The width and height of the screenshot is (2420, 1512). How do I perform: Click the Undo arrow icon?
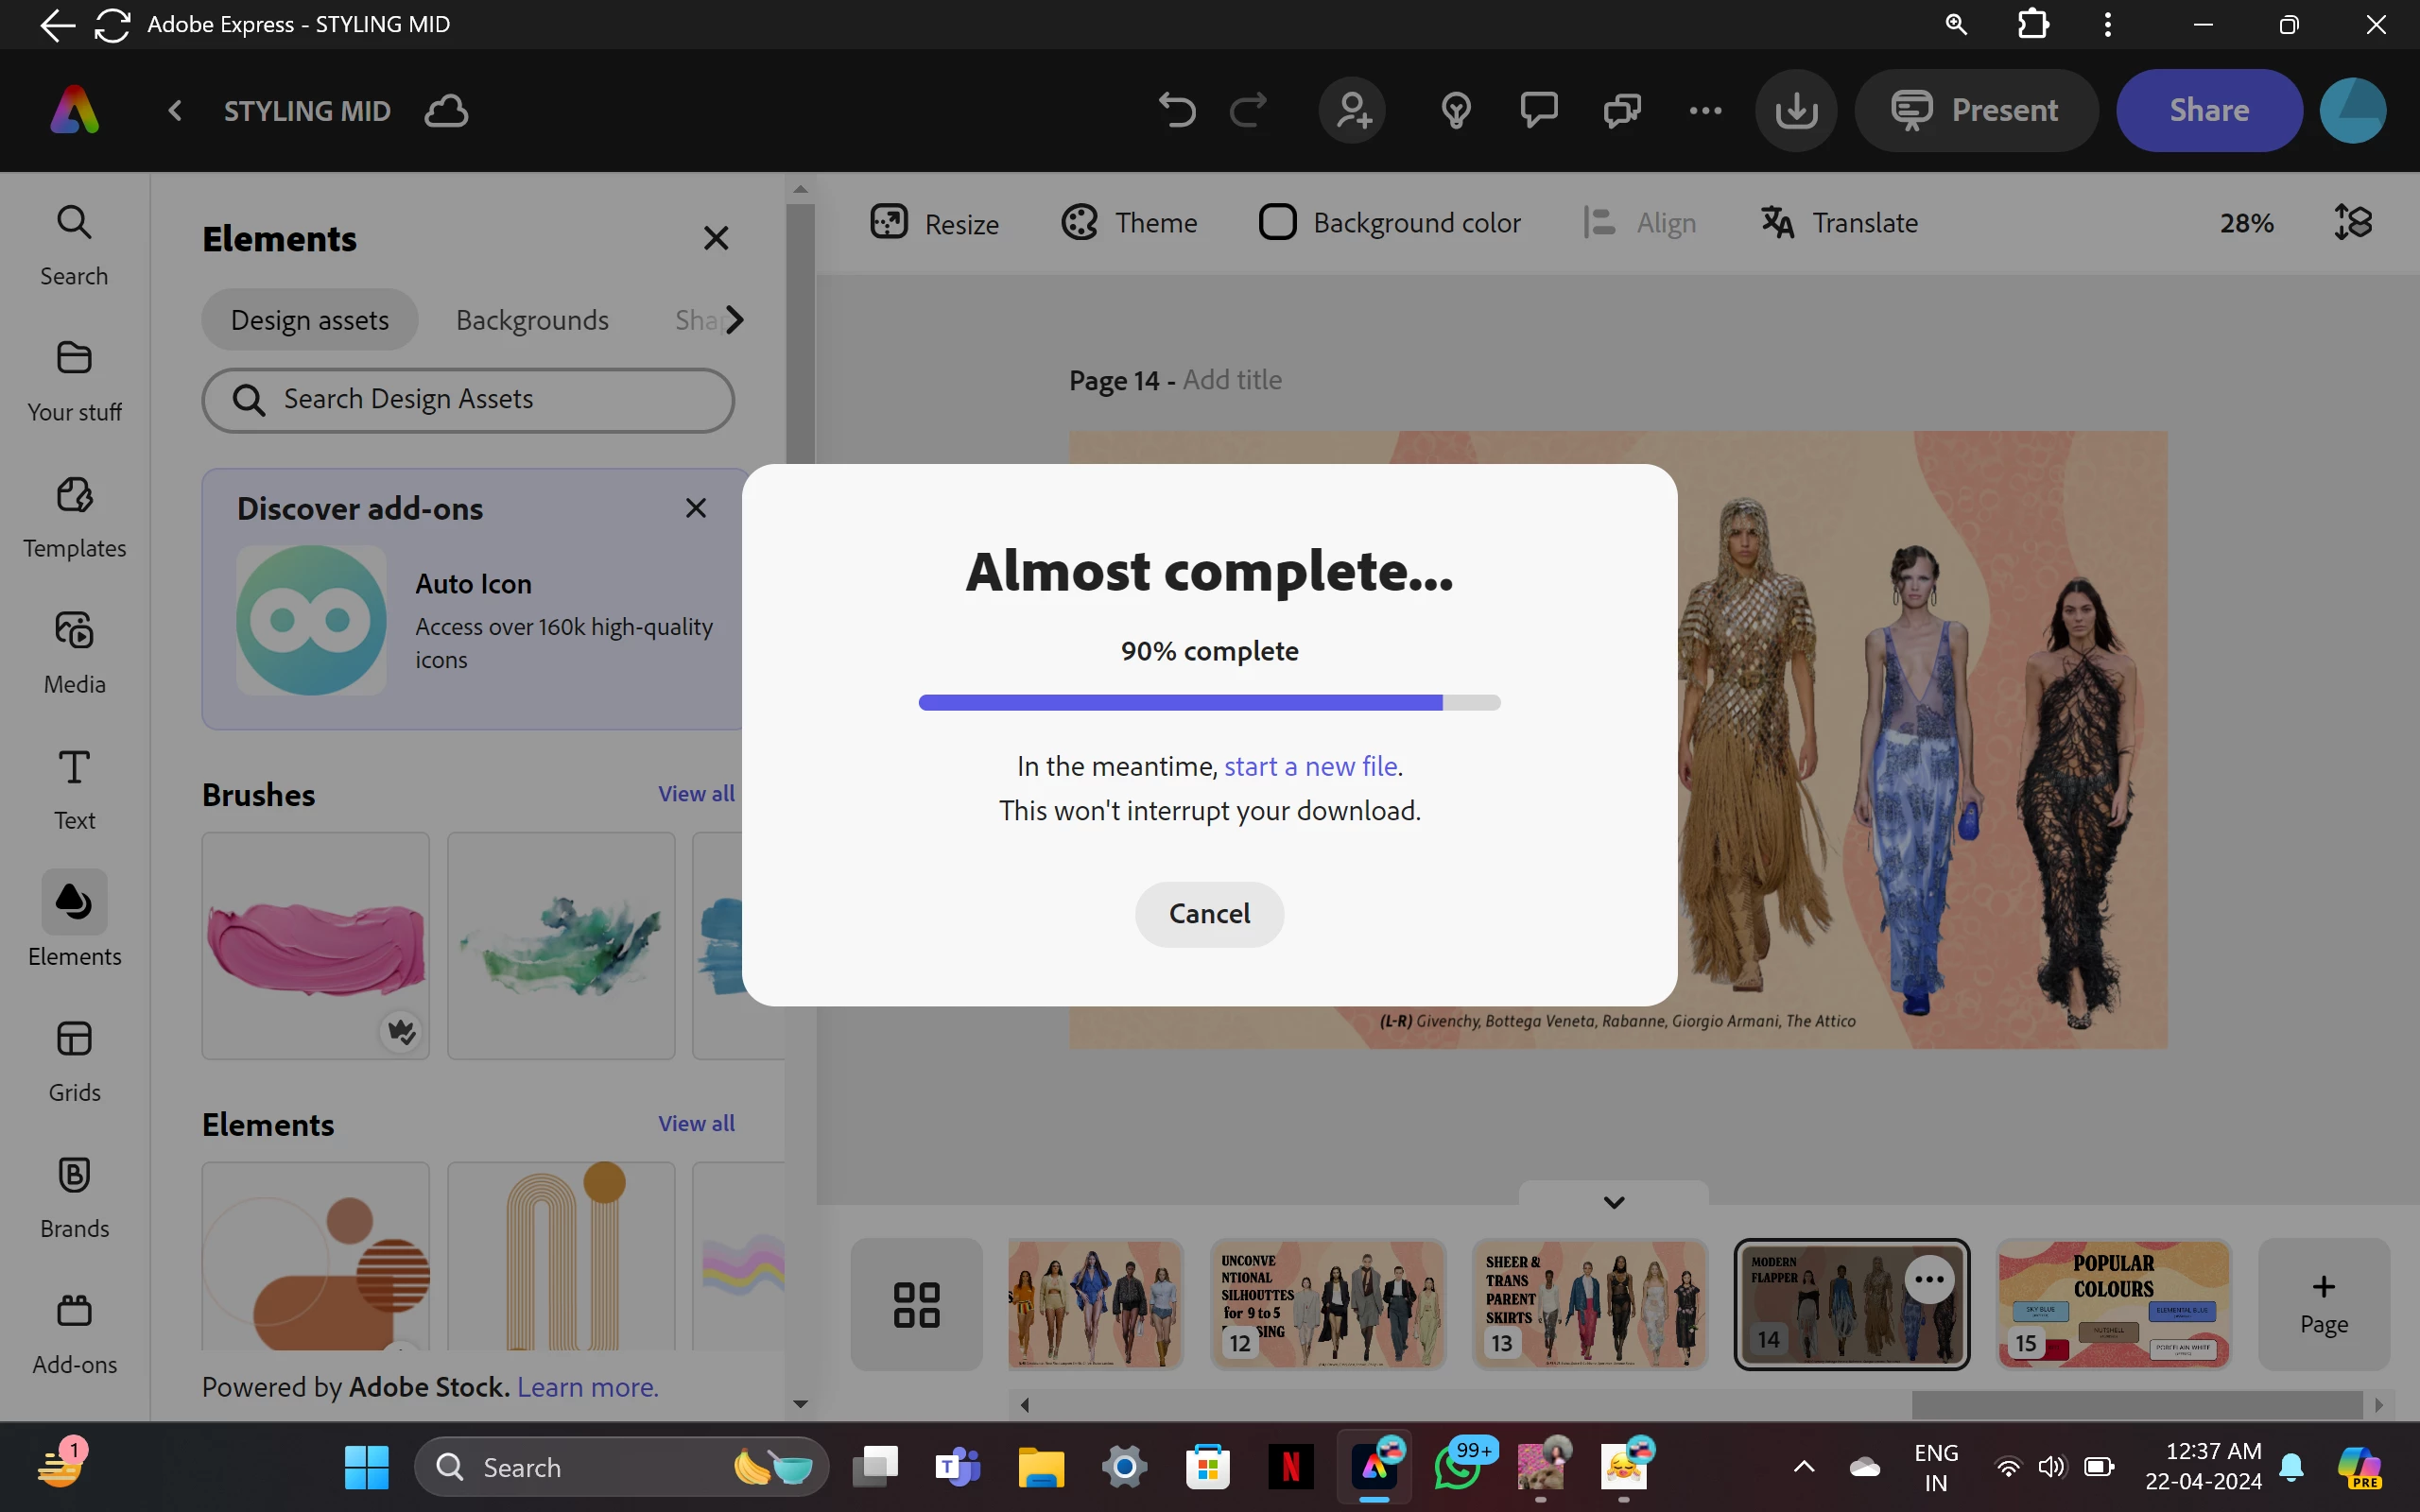point(1176,110)
